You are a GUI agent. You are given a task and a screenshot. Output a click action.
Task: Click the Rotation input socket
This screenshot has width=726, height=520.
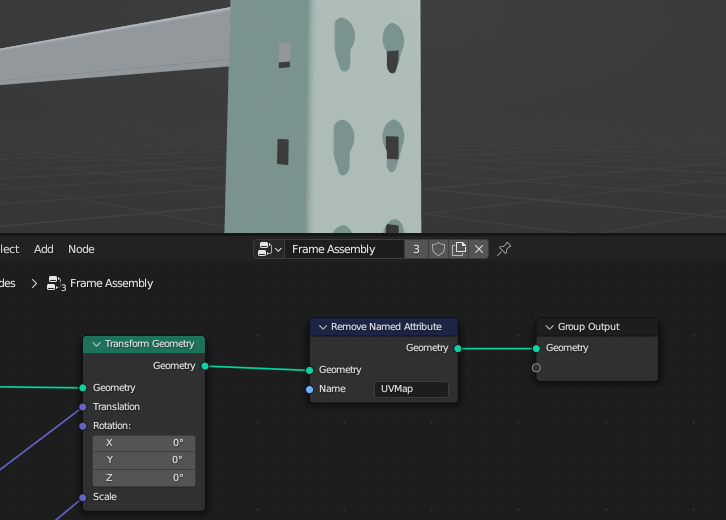83,426
